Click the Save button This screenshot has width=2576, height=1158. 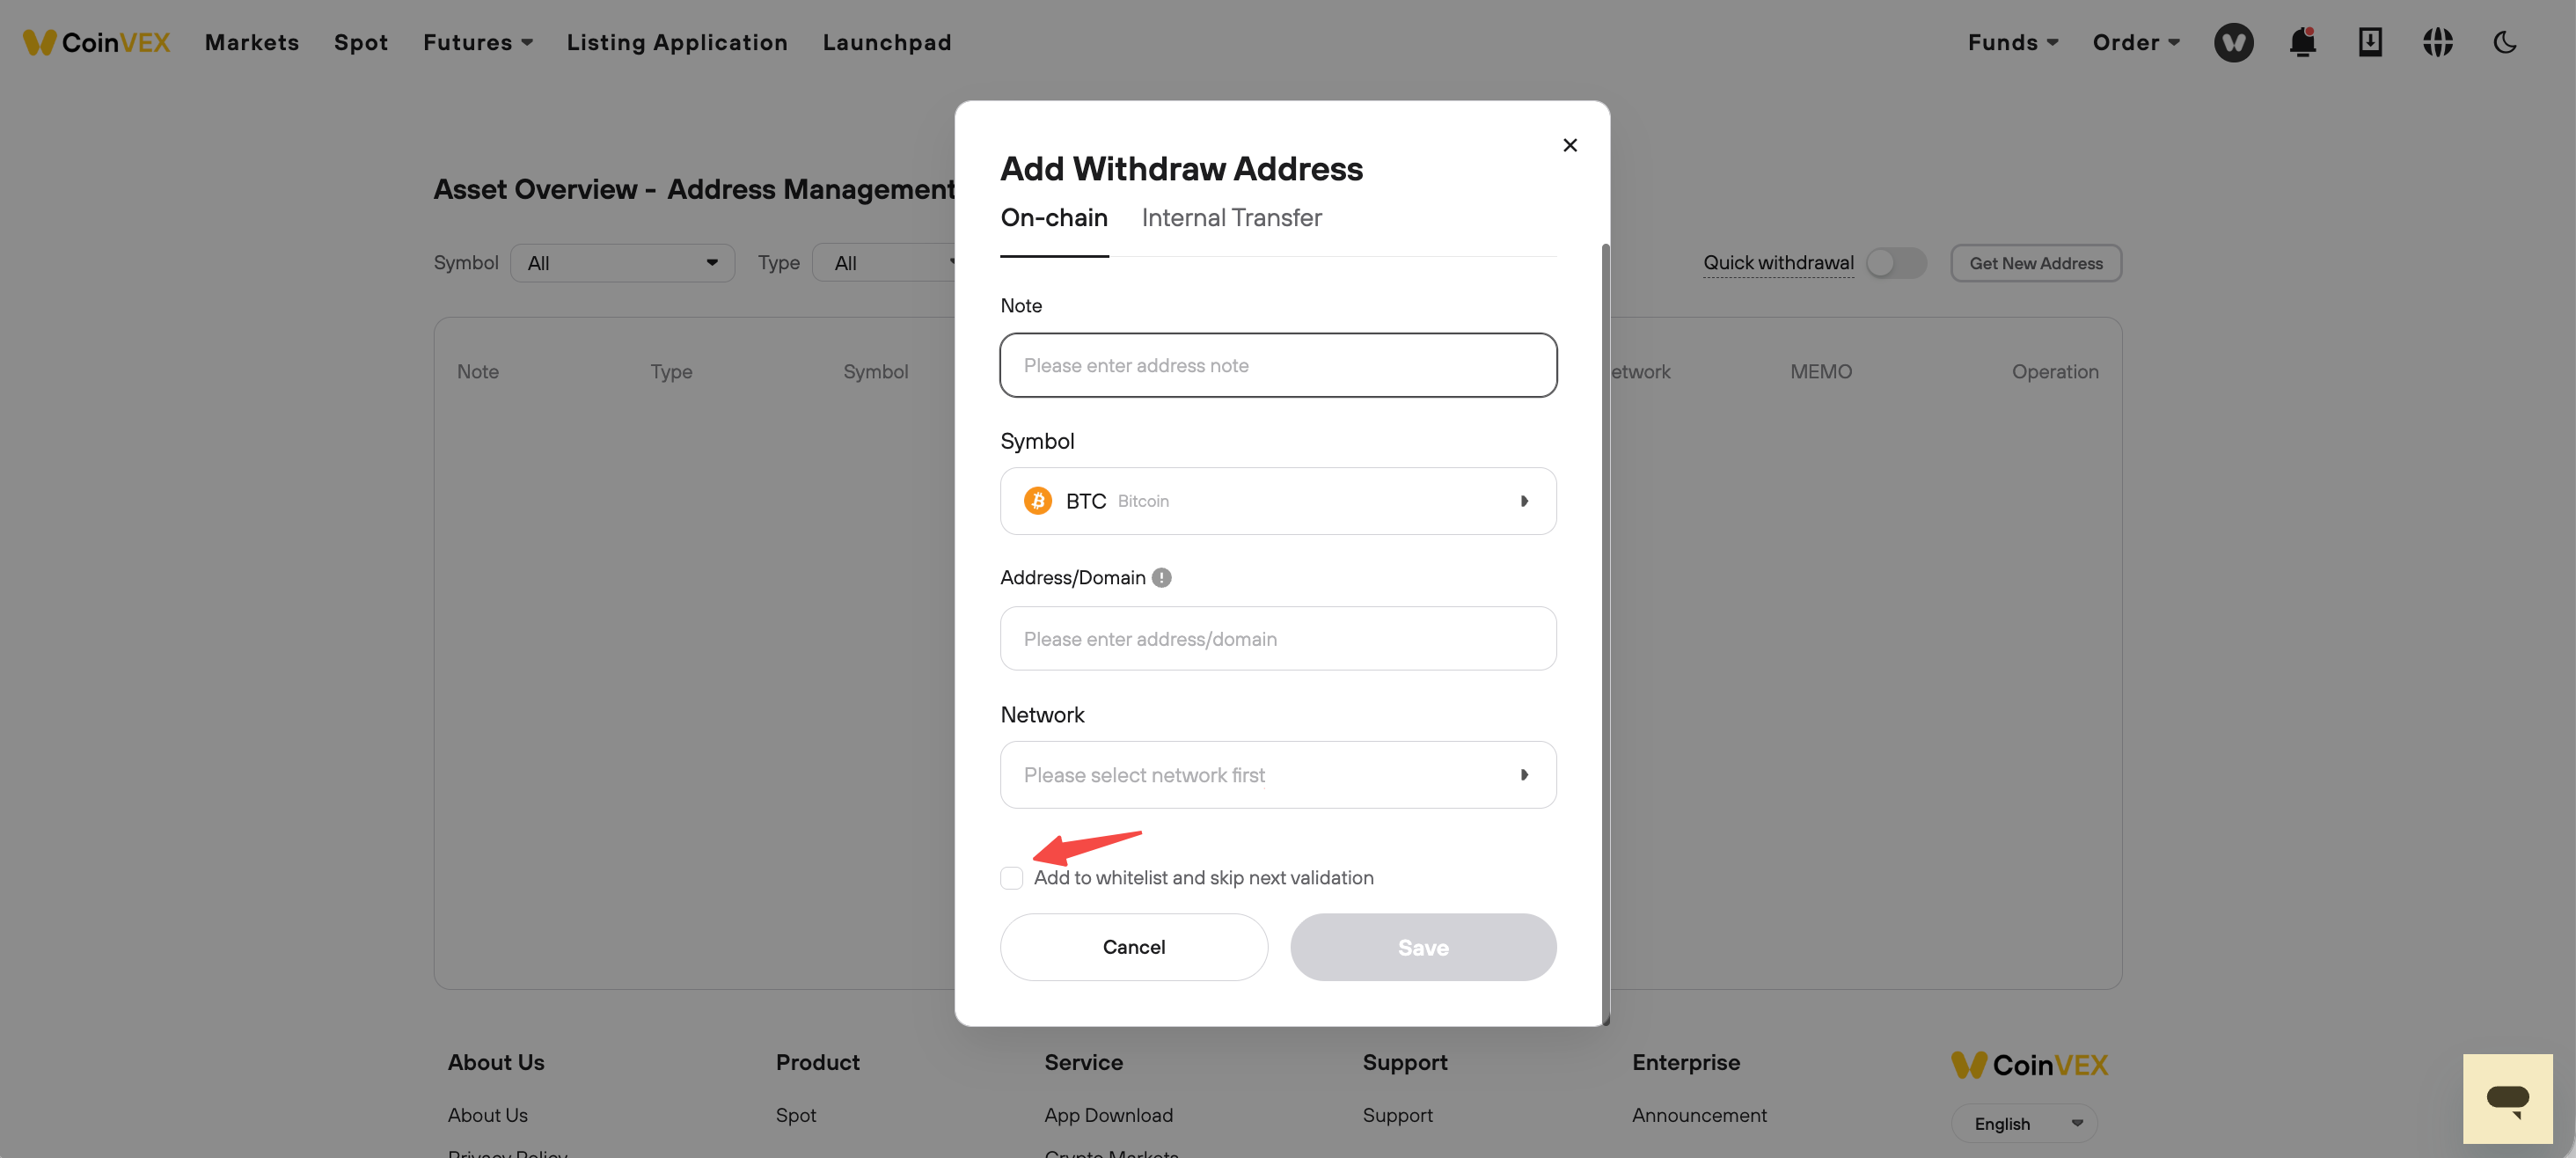tap(1423, 947)
